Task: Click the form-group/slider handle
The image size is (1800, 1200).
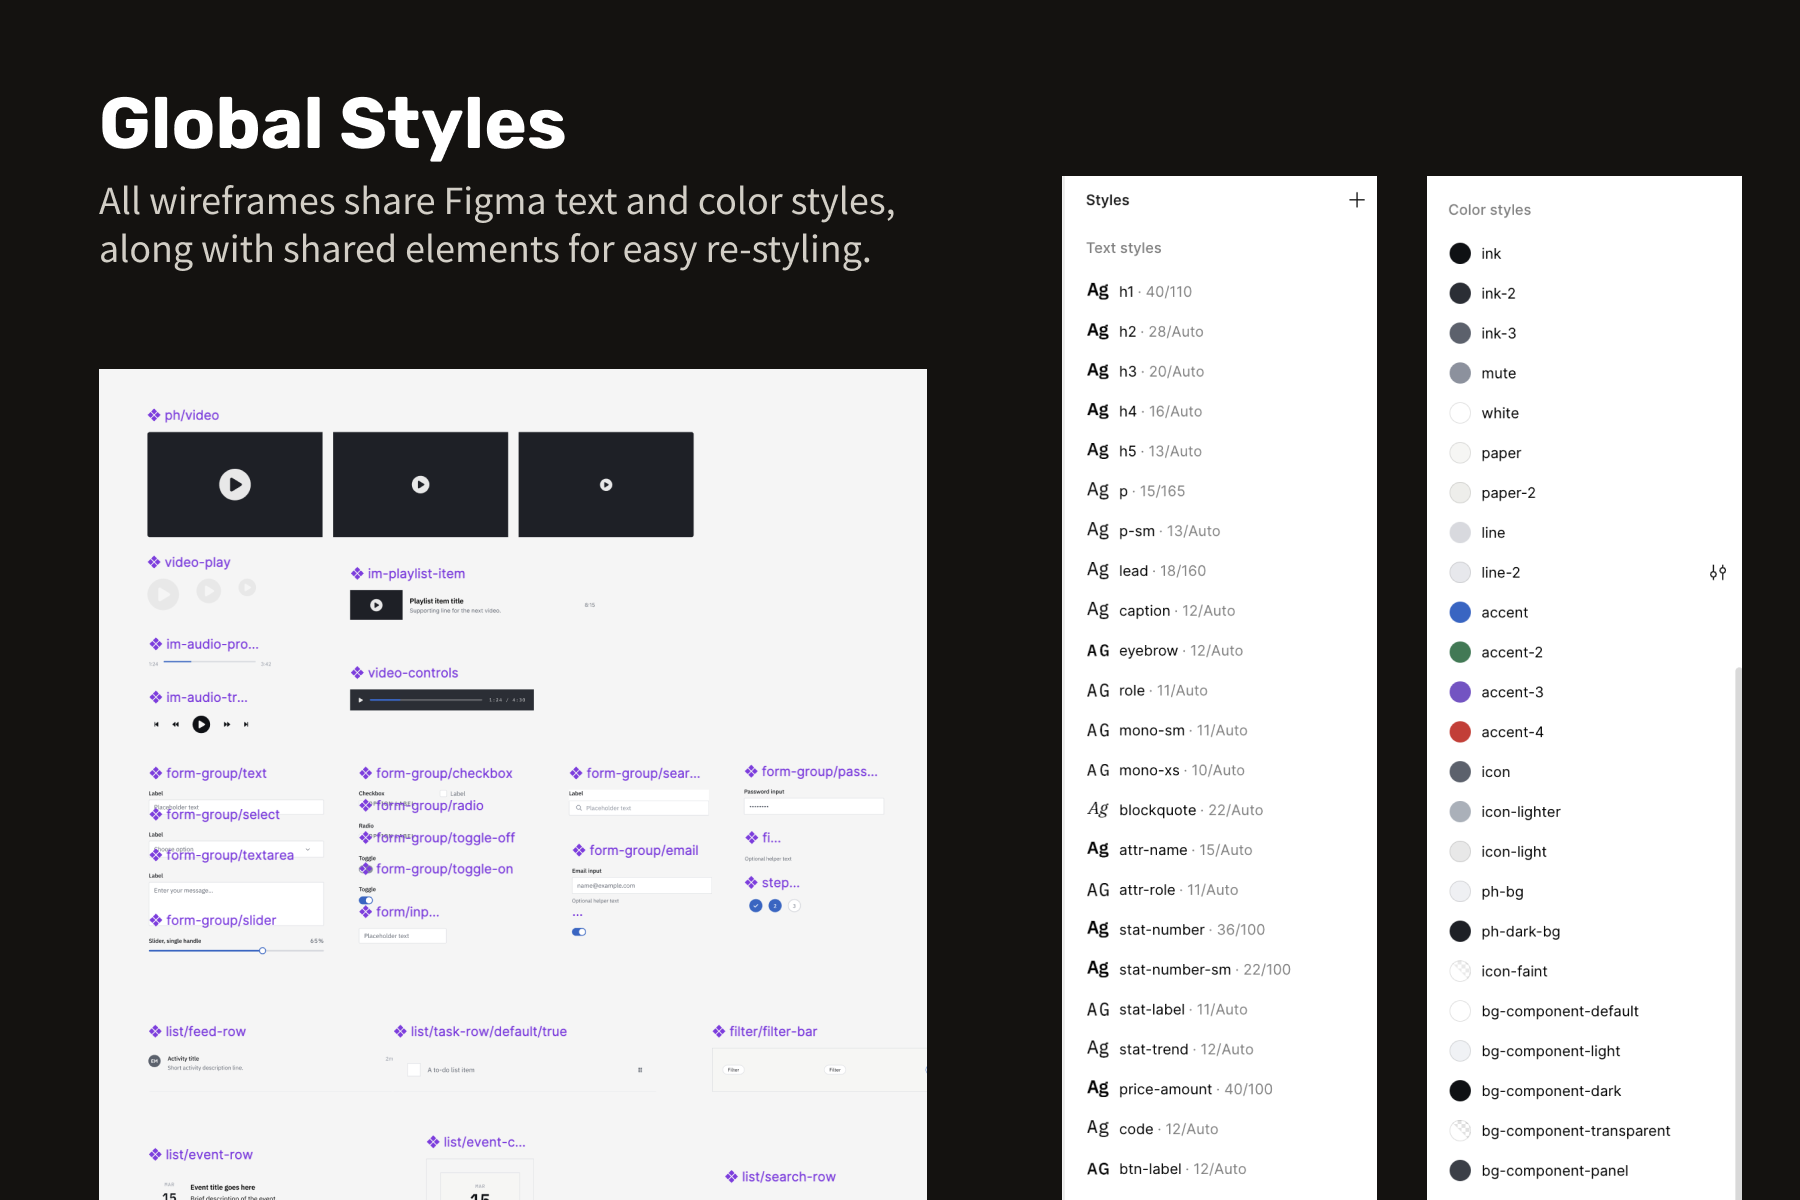Action: [262, 951]
